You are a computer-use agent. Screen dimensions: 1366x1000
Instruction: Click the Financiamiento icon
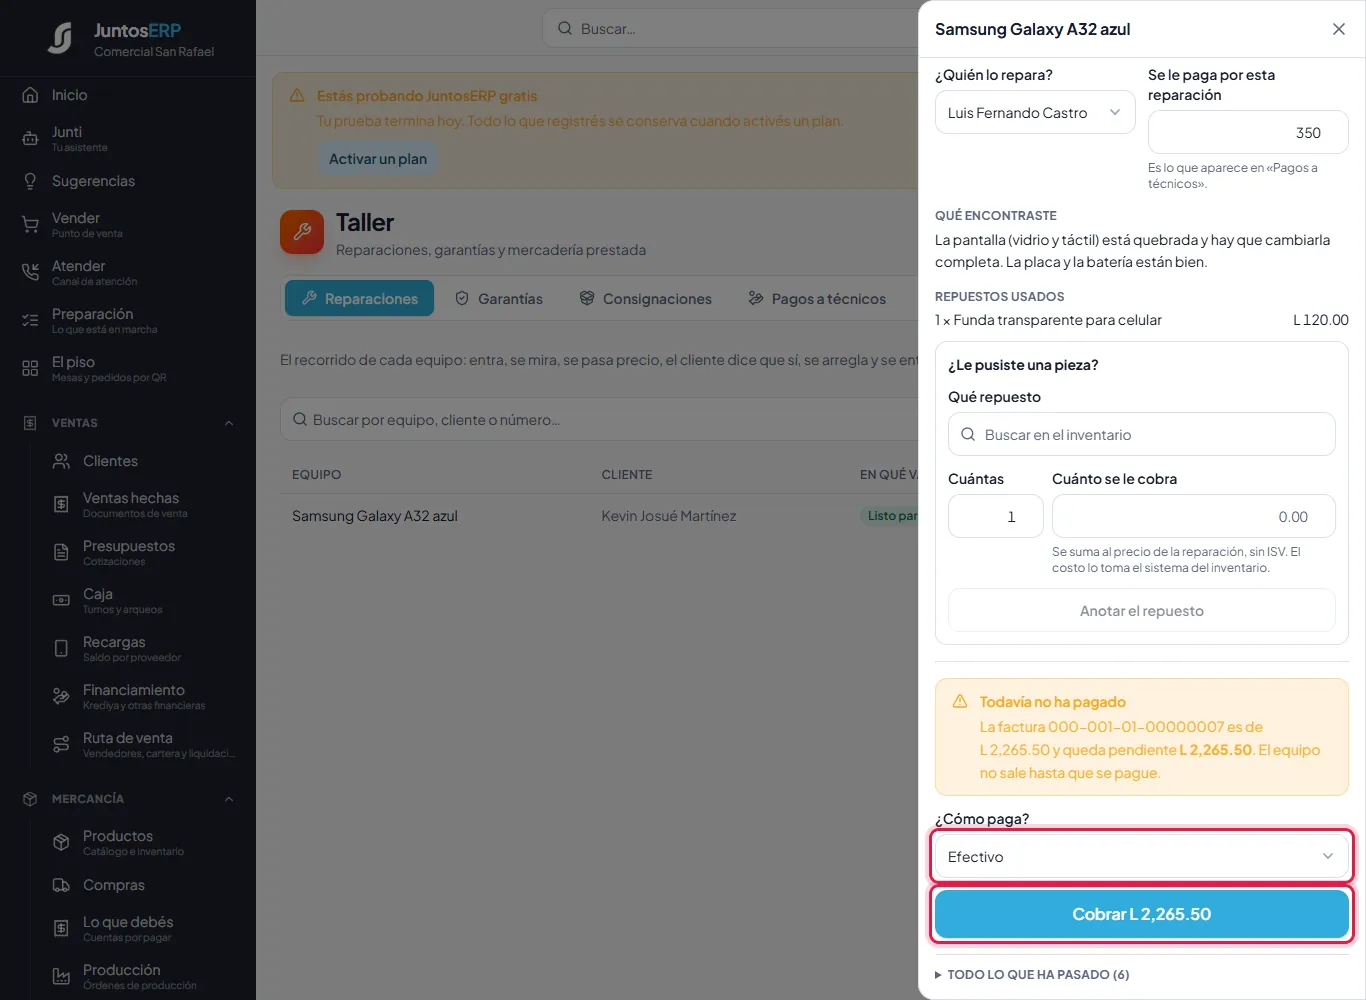[x=61, y=696]
